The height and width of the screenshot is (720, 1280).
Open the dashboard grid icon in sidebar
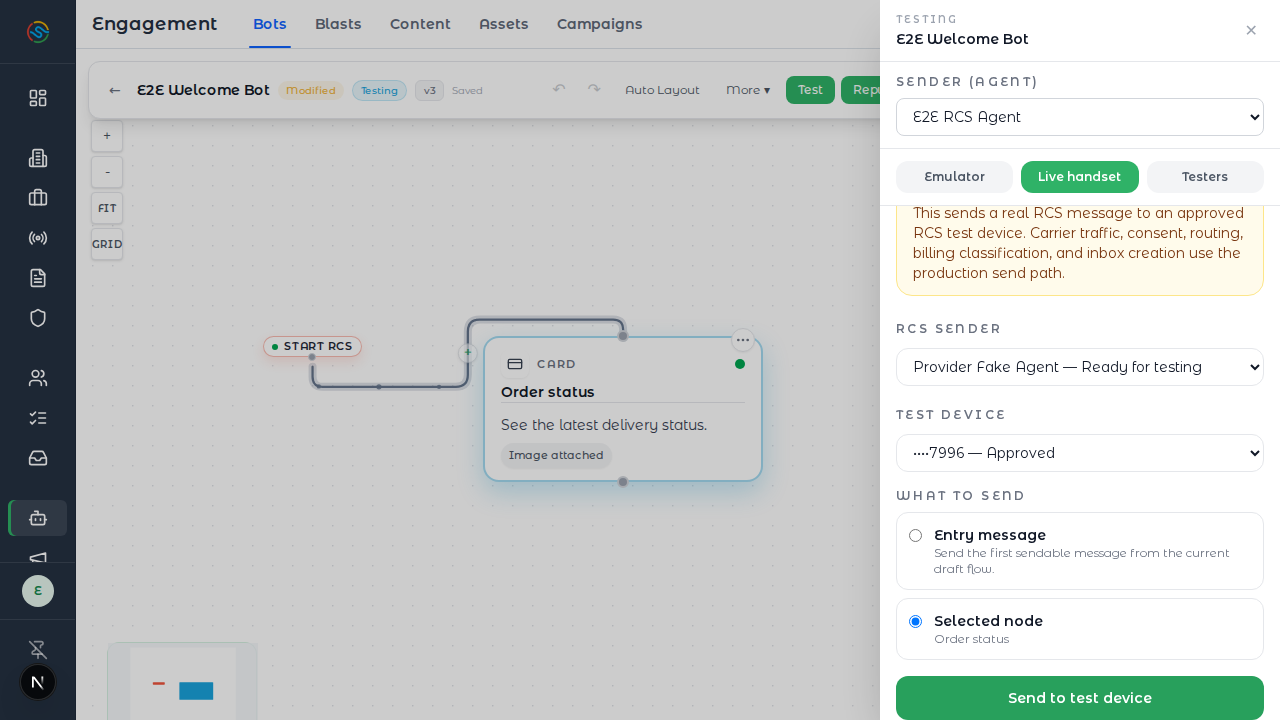pyautogui.click(x=38, y=98)
